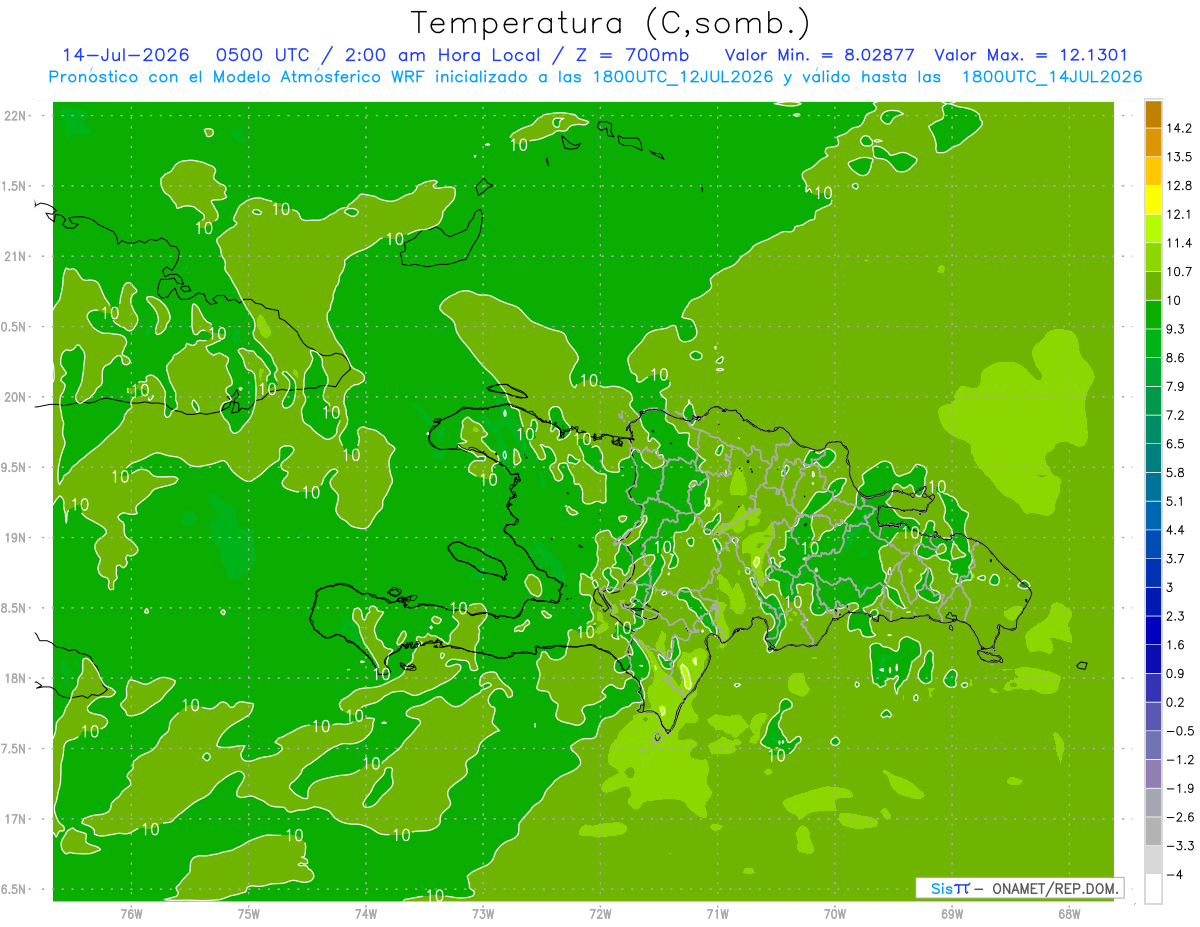Click the colorbar value '2.3'
Screen dimensions: 1200x927
[1176, 616]
